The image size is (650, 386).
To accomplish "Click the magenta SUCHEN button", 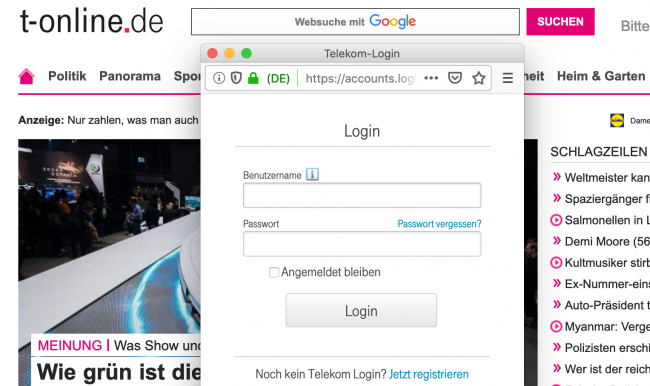I will pos(560,22).
